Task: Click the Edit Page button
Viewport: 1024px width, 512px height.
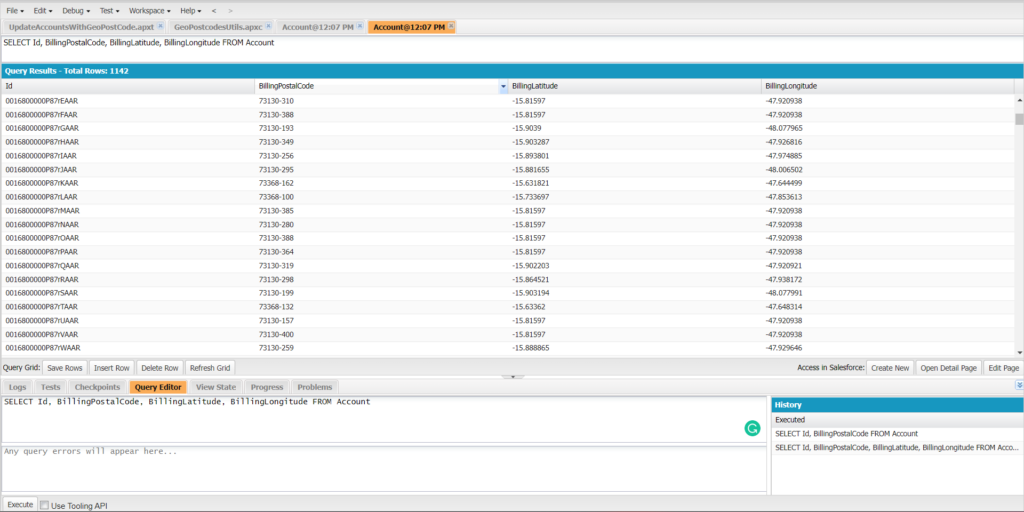Action: [1003, 368]
